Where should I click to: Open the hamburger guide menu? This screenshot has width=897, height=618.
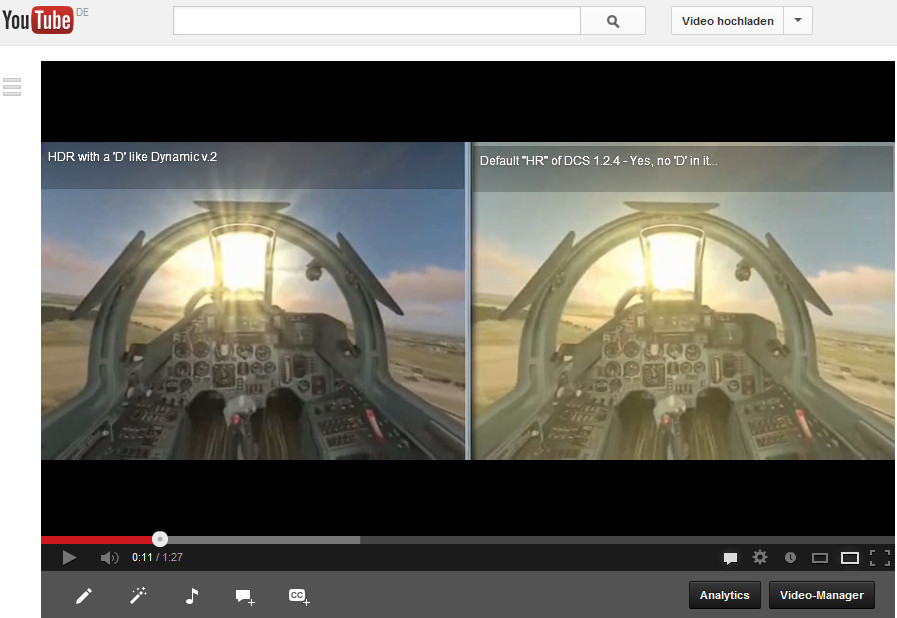[x=12, y=87]
